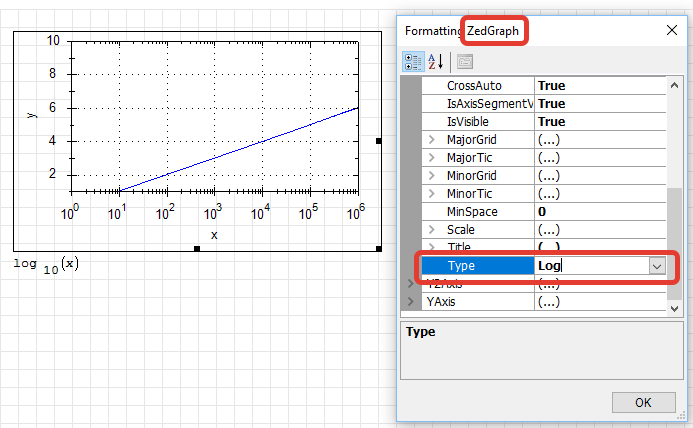693x428 pixels.
Task: Click the OK button
Action: click(x=642, y=403)
